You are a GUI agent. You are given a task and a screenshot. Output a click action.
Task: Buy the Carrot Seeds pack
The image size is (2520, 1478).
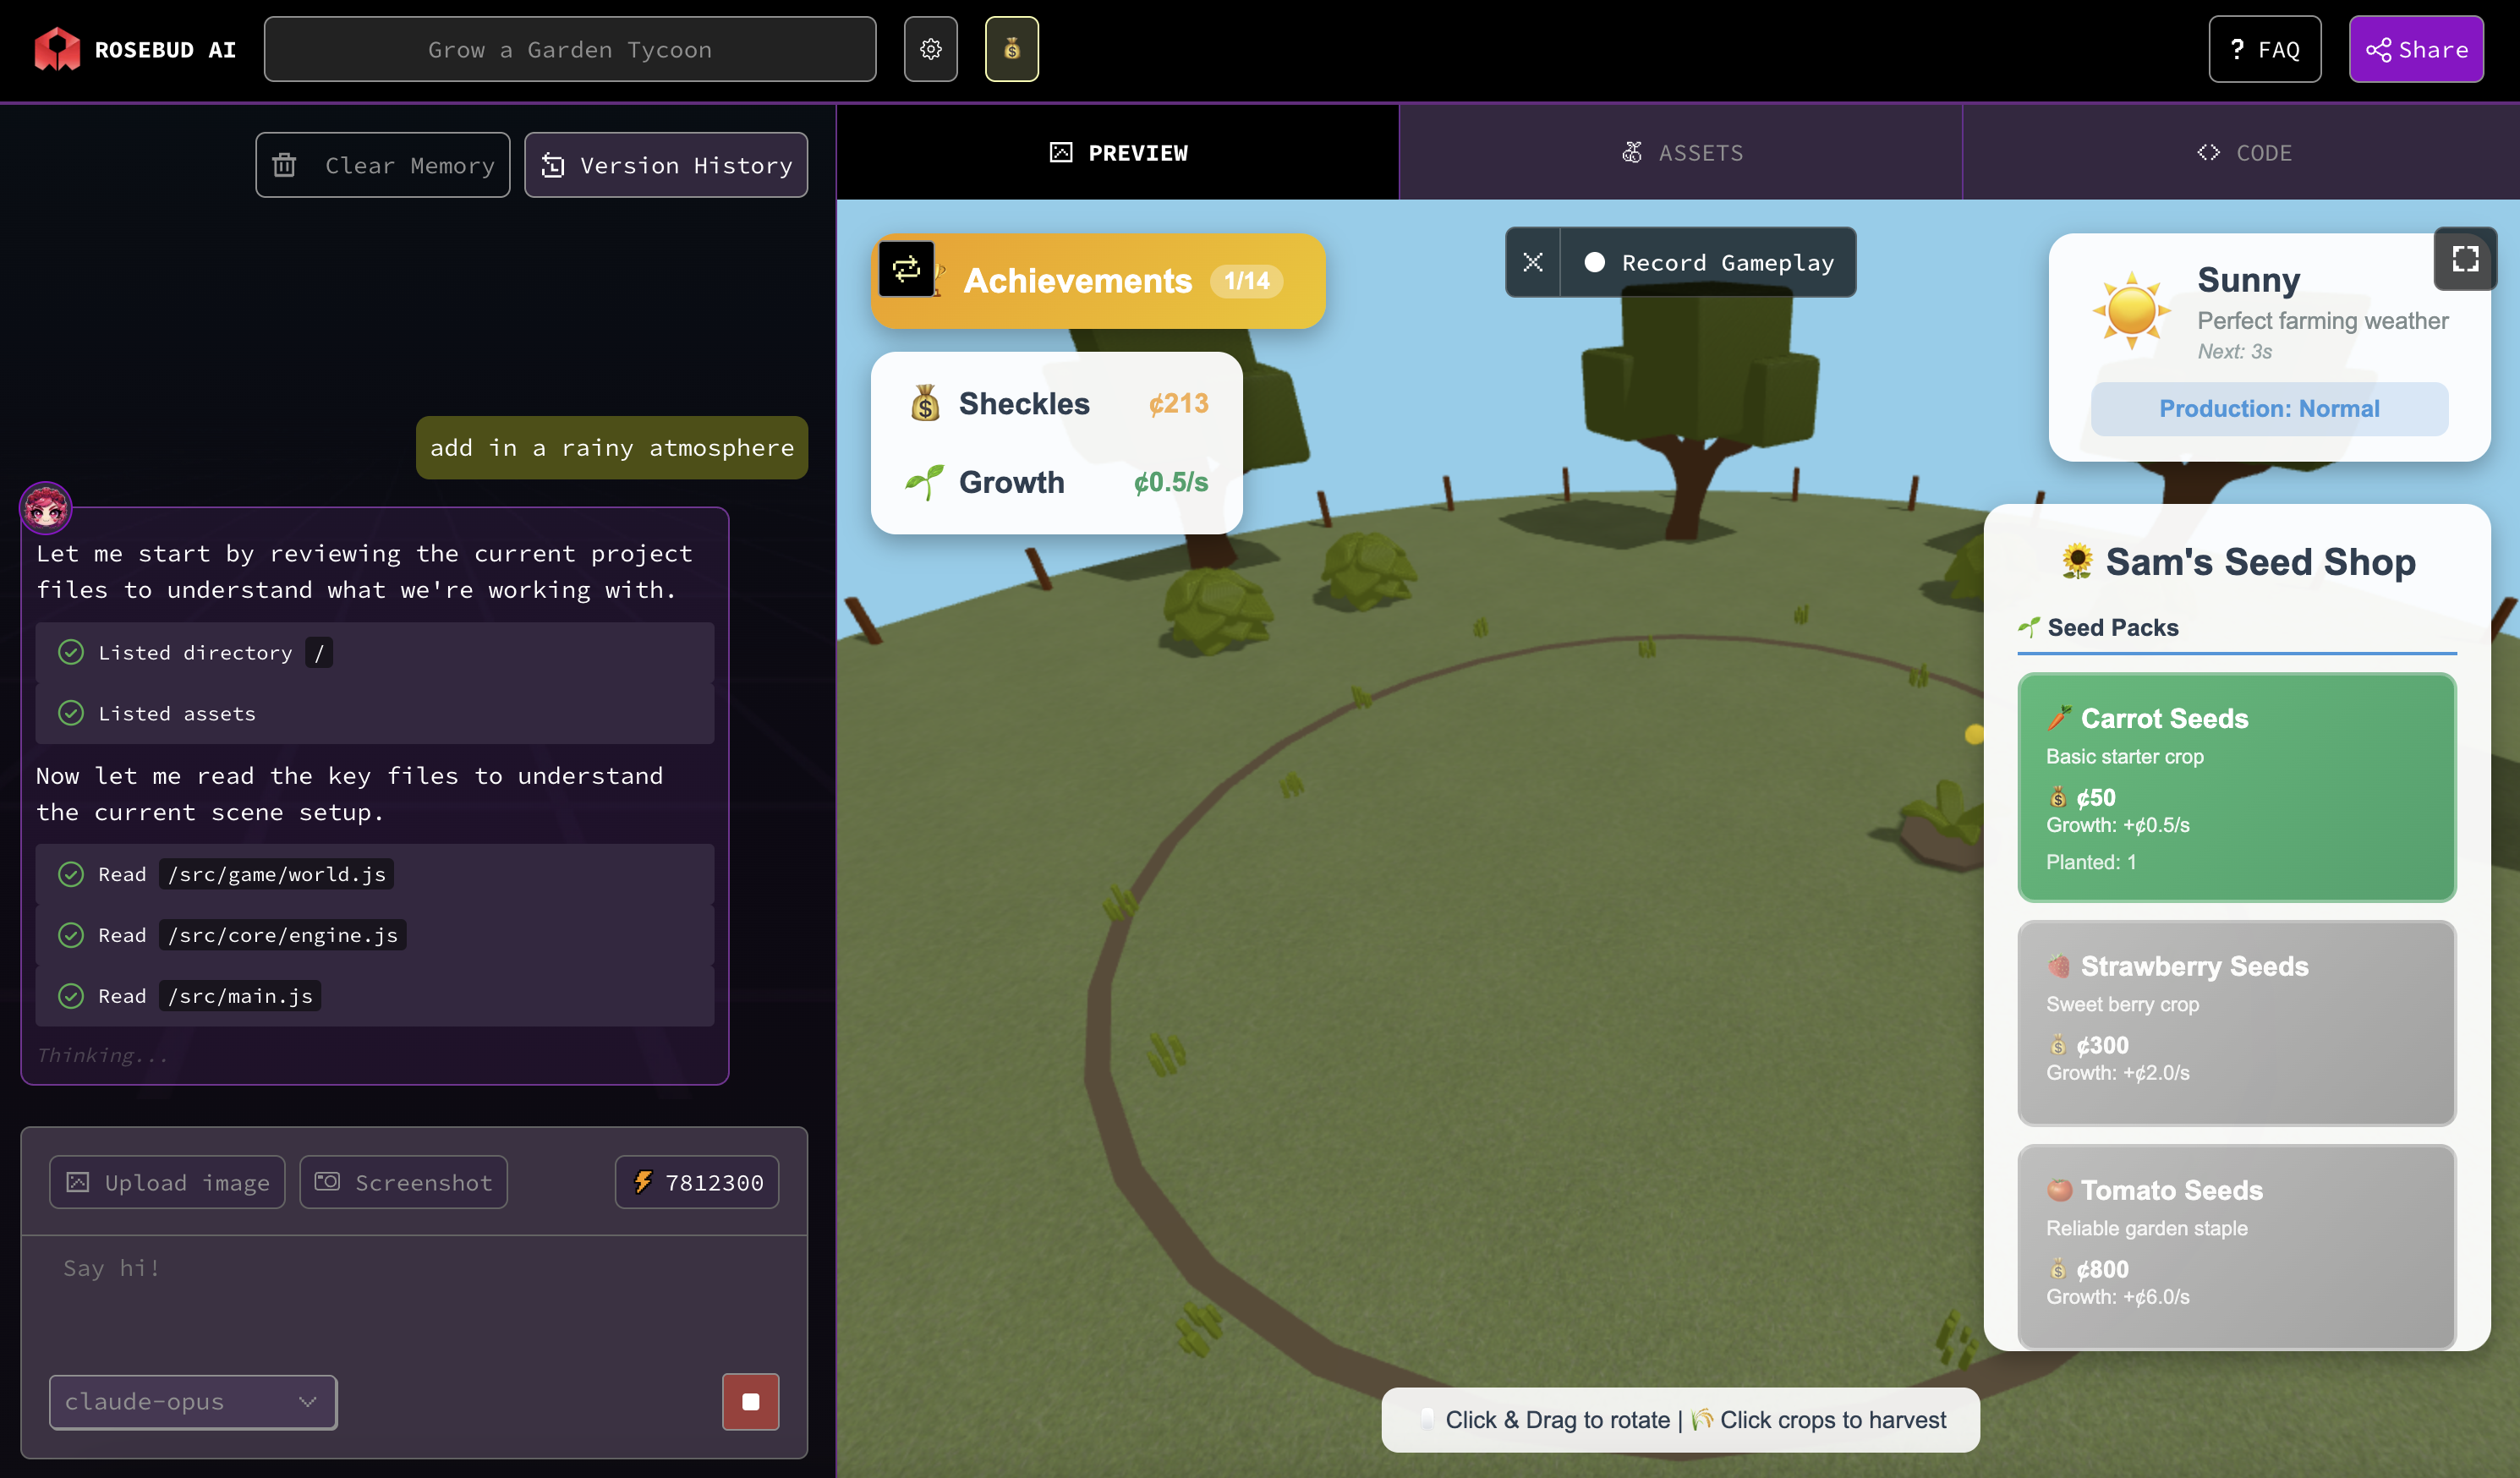(2236, 788)
